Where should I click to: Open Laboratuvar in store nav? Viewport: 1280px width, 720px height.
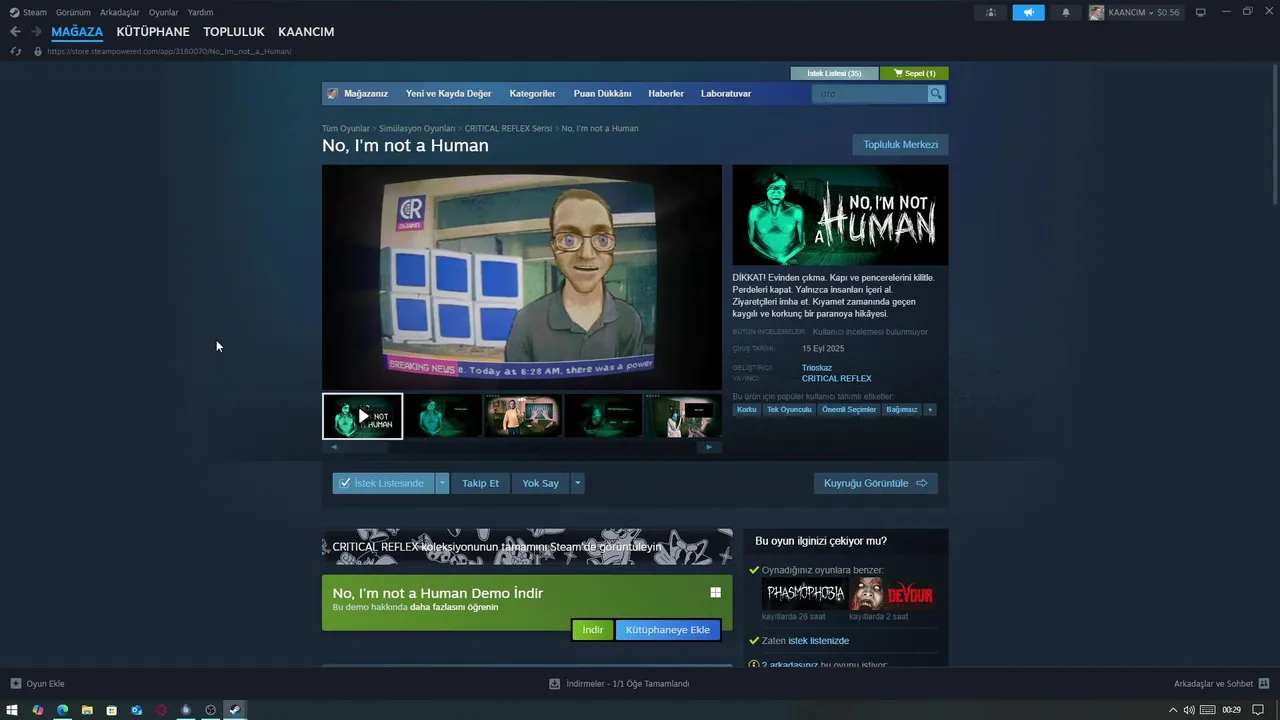(x=726, y=94)
